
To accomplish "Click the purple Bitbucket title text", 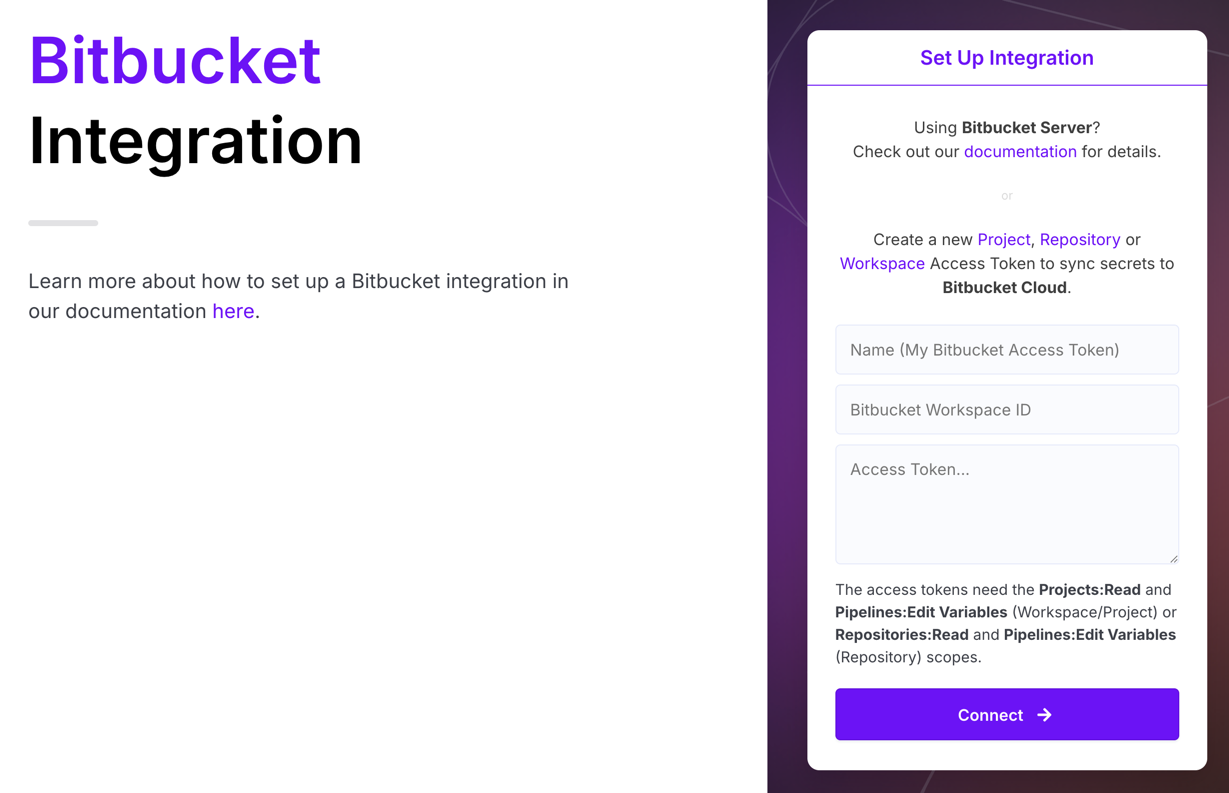I will click(175, 60).
